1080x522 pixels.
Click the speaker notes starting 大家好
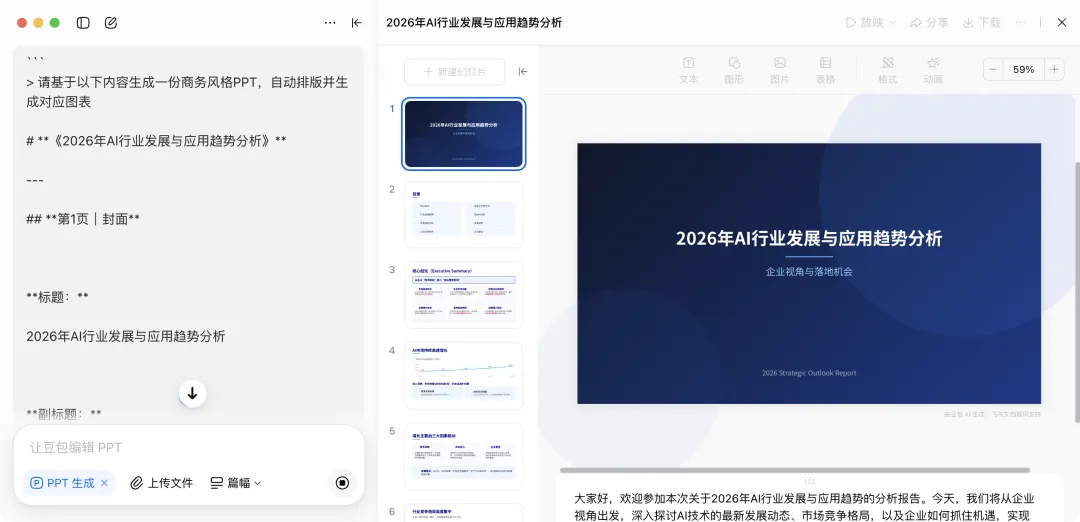coord(804,507)
